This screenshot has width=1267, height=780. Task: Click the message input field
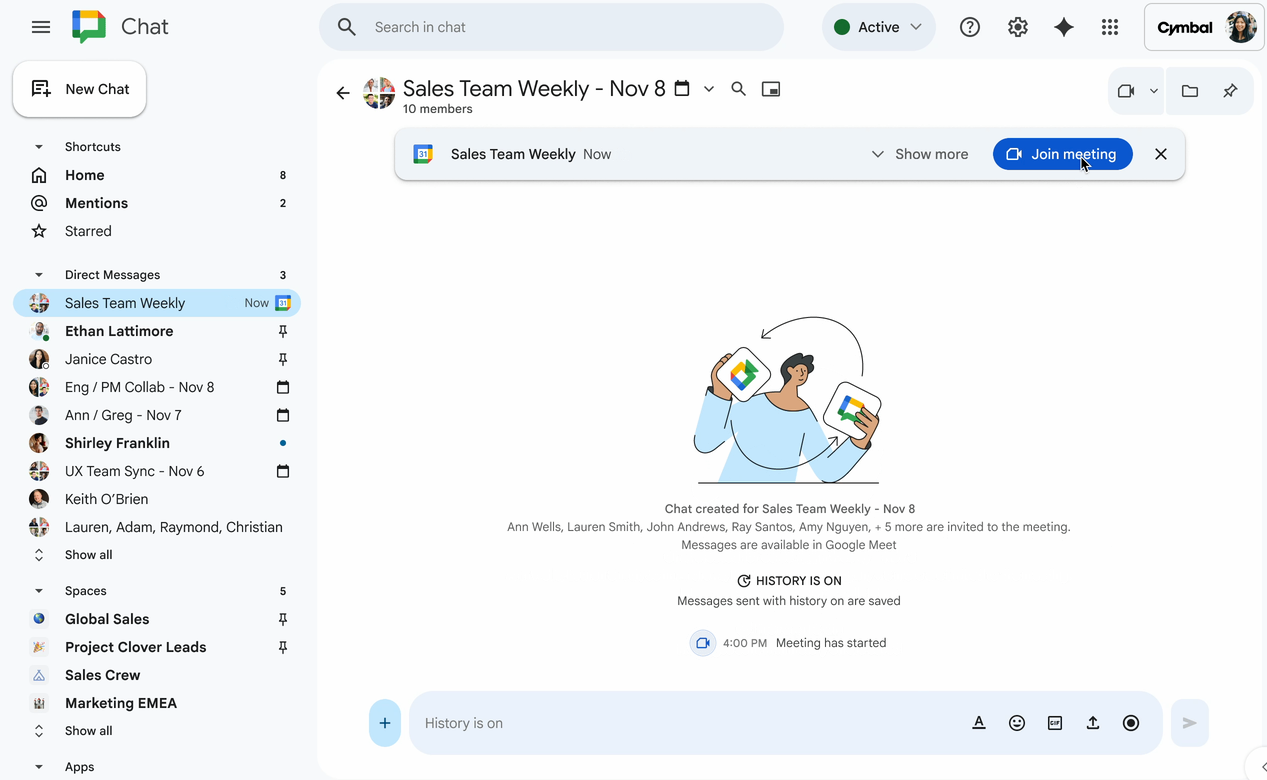690,723
